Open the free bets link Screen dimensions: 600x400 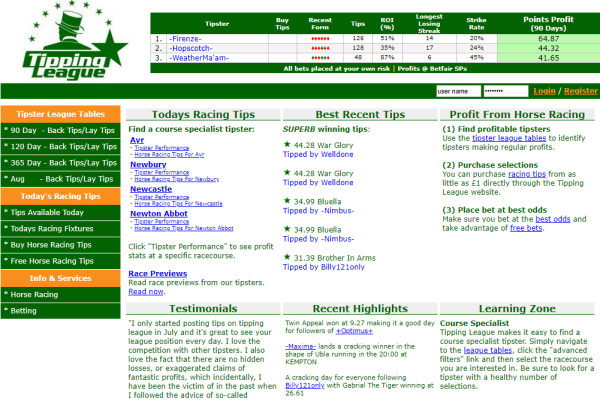point(526,228)
